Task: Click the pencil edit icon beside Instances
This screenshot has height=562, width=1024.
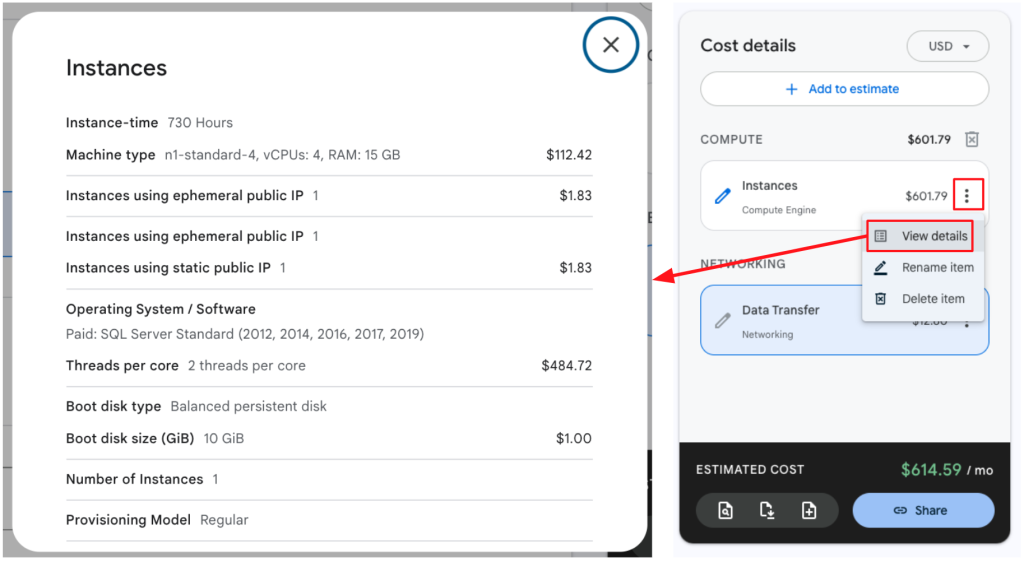Action: [x=723, y=196]
